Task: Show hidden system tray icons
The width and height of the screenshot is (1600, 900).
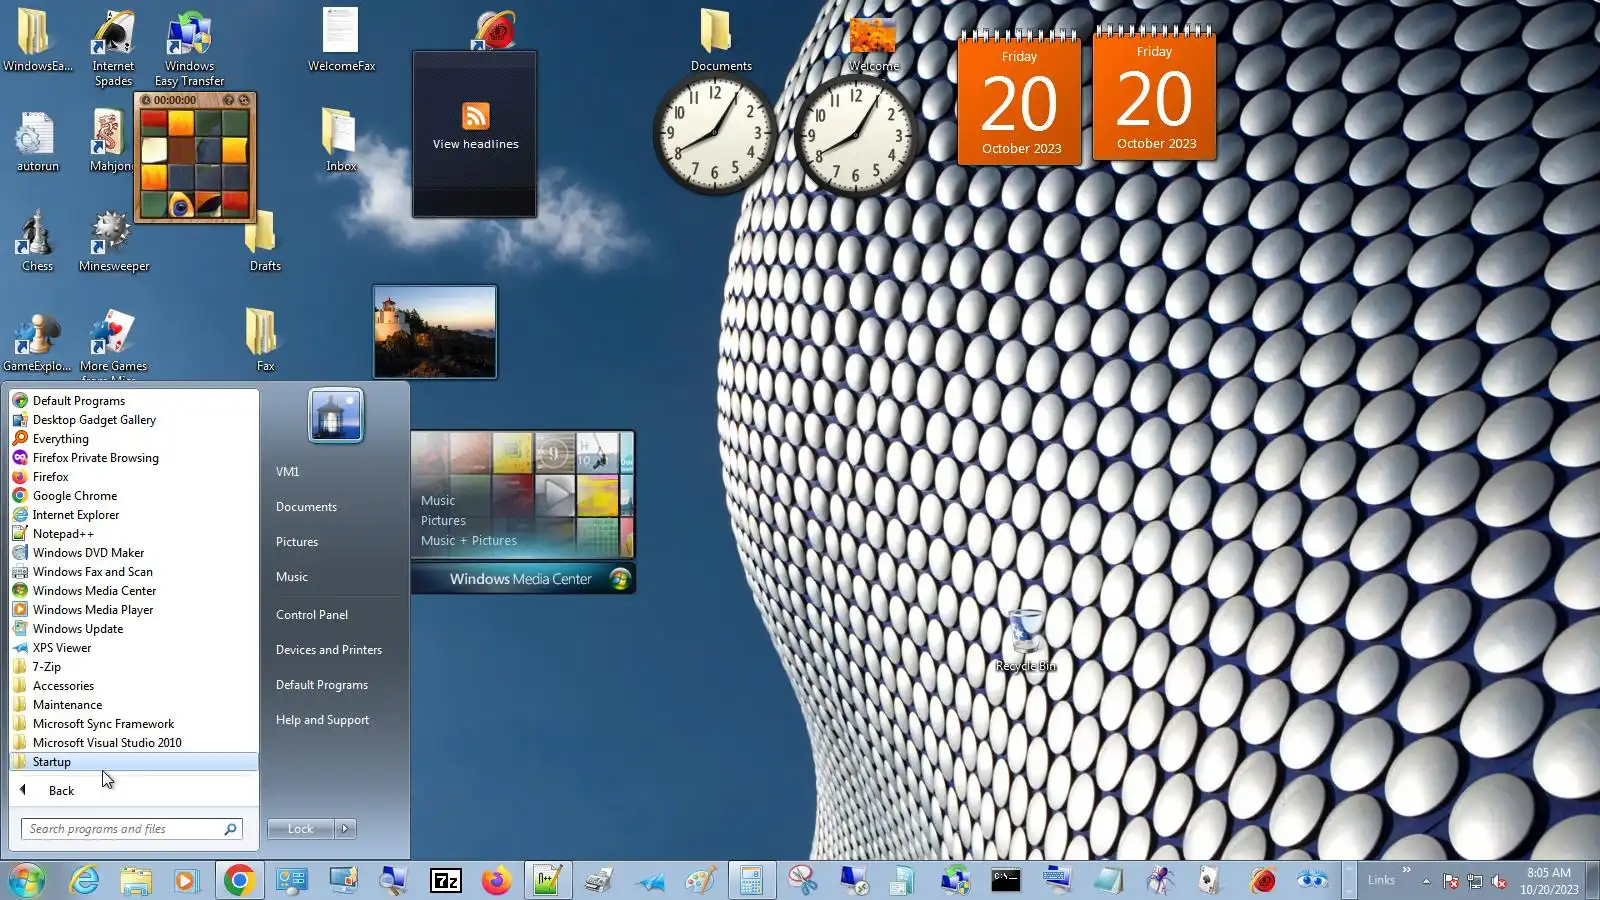Action: pyautogui.click(x=1426, y=881)
